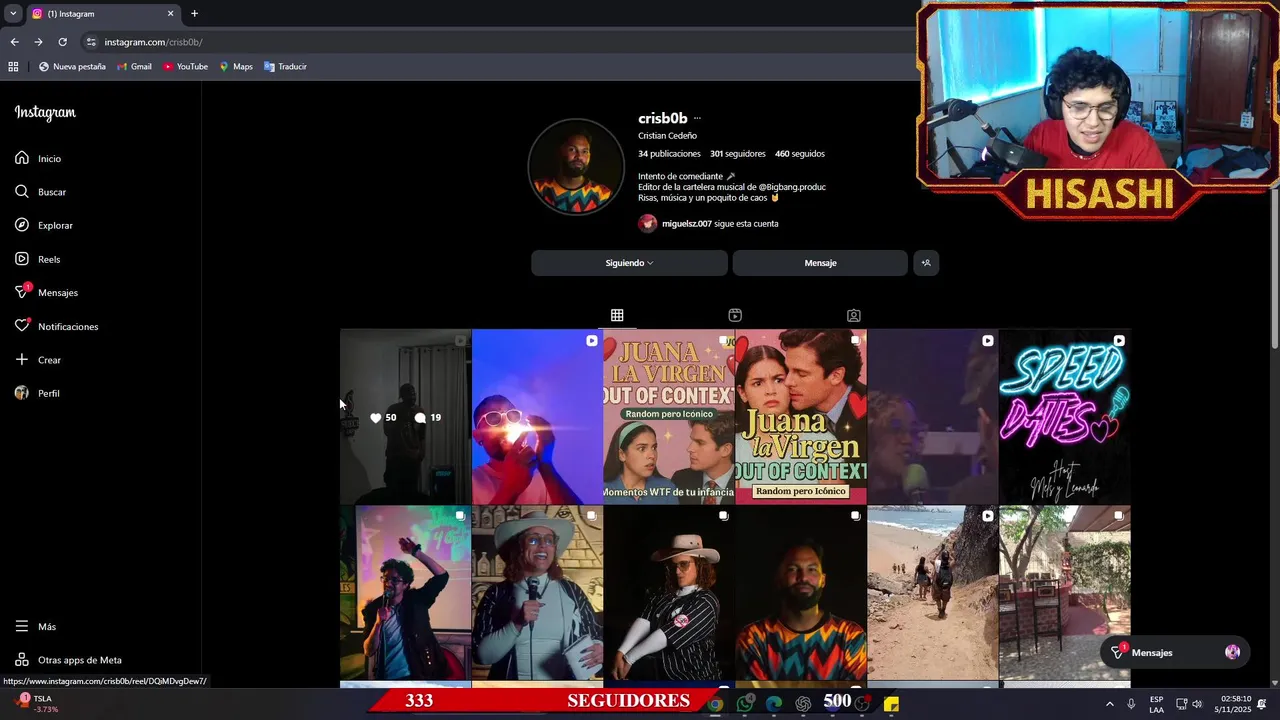Open the apps grid in bookmarks bar
The width and height of the screenshot is (1280, 720).
click(13, 67)
